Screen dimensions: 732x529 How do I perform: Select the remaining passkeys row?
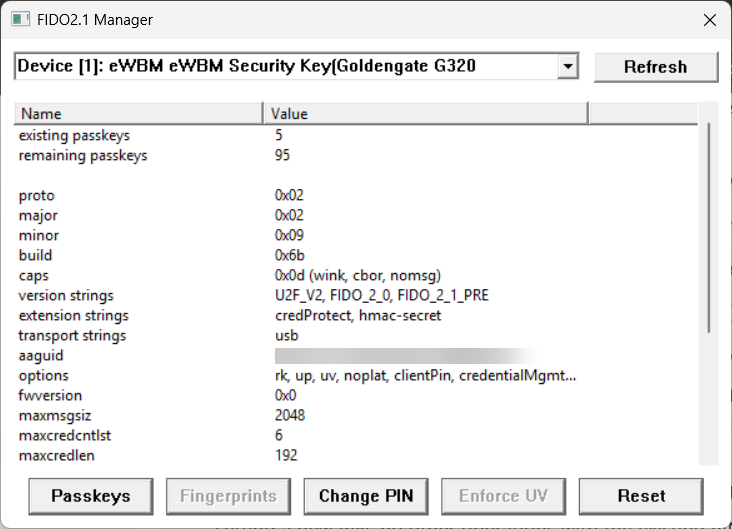point(82,155)
